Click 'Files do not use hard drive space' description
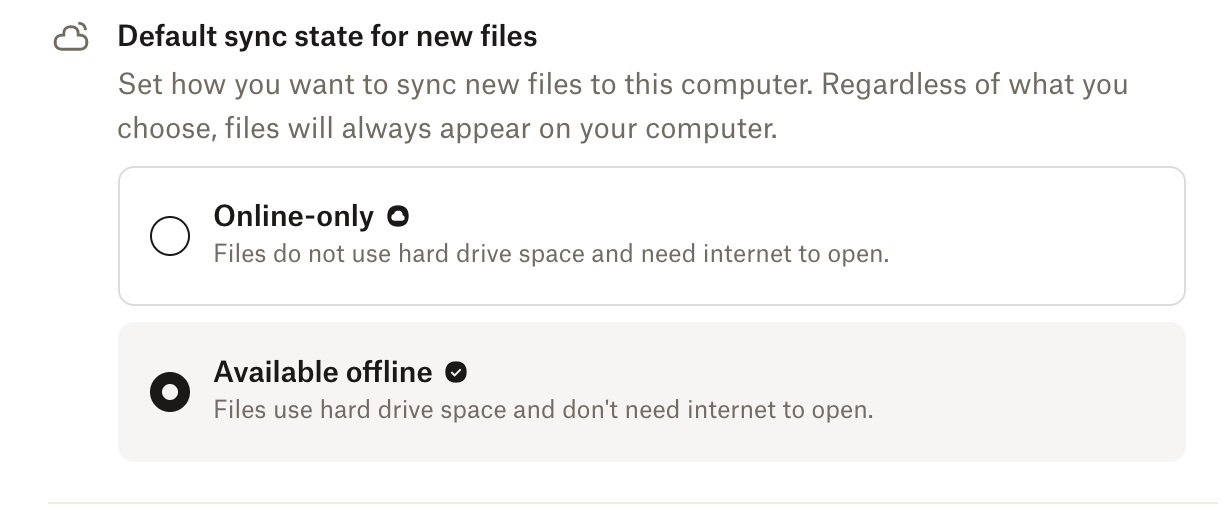The height and width of the screenshot is (514, 1226). click(x=400, y=253)
